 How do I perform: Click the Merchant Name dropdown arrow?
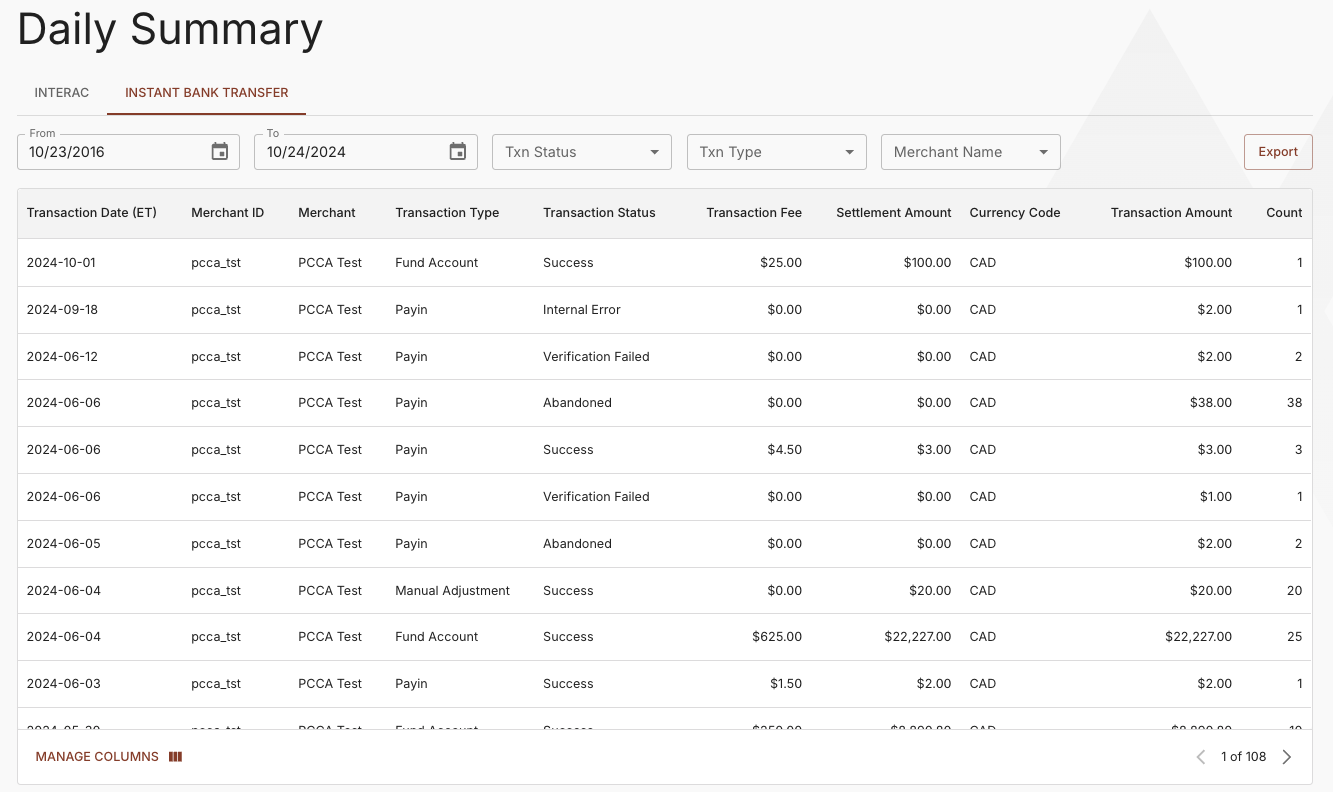pos(1045,151)
